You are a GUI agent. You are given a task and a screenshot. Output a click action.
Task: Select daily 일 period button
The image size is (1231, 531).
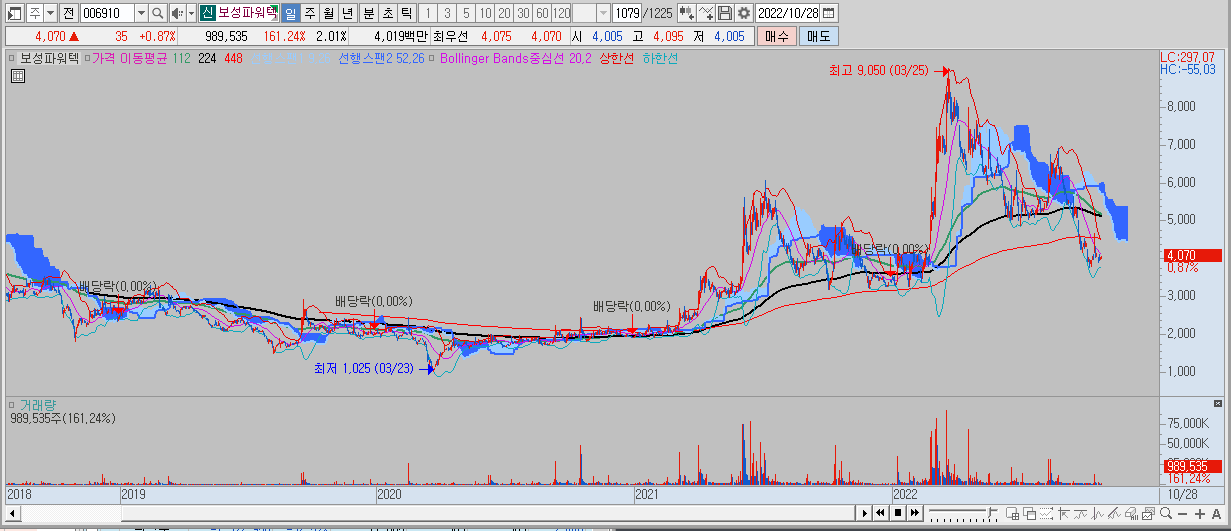[290, 13]
